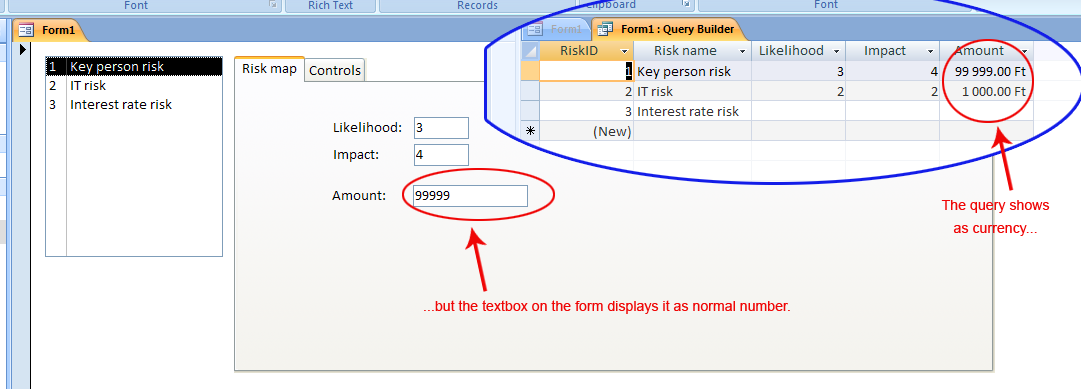The image size is (1081, 389).
Task: Click the select-all corner of query grid
Action: [529, 50]
